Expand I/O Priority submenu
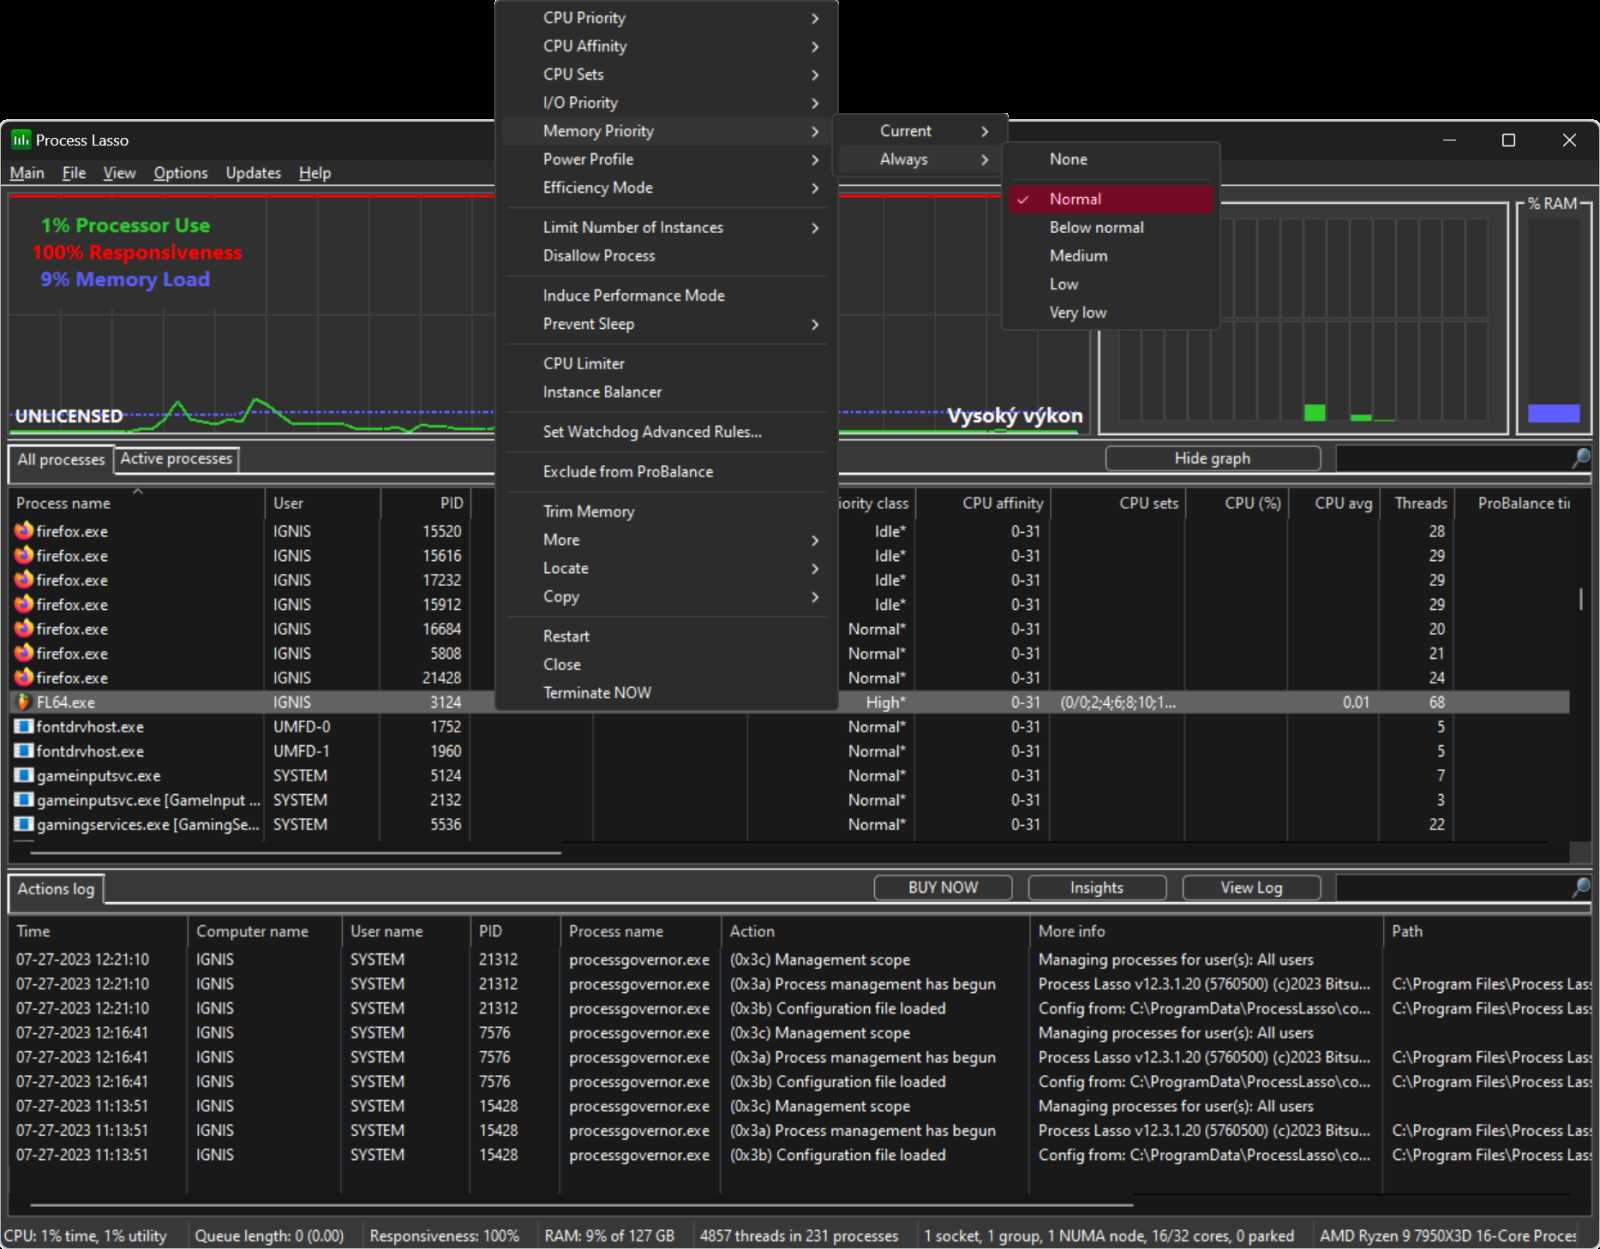This screenshot has height=1249, width=1600. [x=667, y=103]
